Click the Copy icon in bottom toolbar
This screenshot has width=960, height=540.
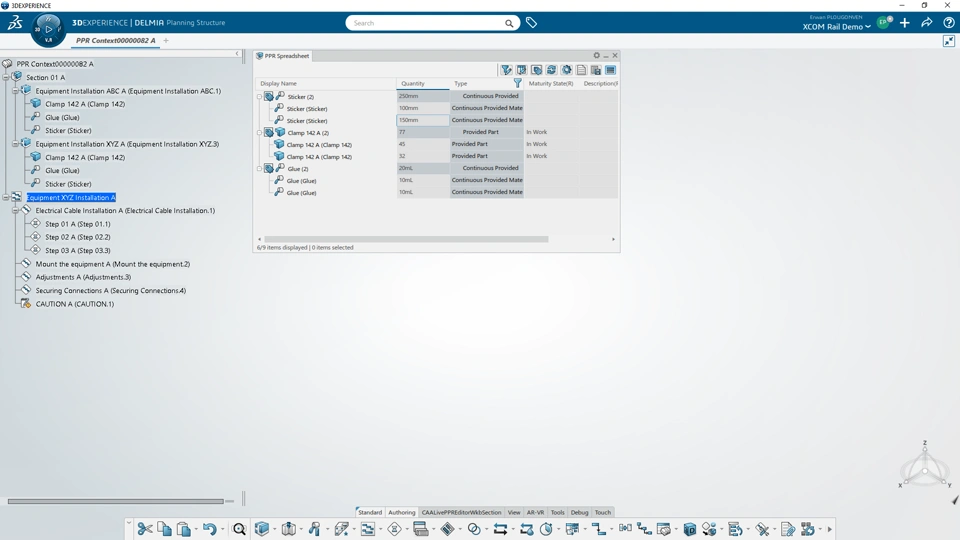pyautogui.click(x=164, y=529)
